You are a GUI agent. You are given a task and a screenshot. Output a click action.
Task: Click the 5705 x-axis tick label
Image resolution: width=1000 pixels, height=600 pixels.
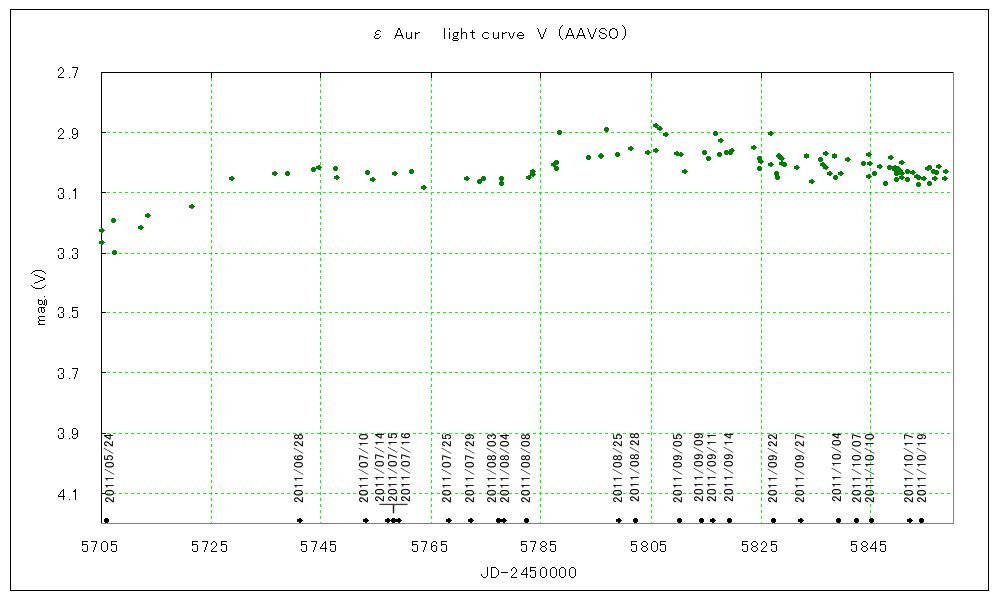tap(100, 545)
